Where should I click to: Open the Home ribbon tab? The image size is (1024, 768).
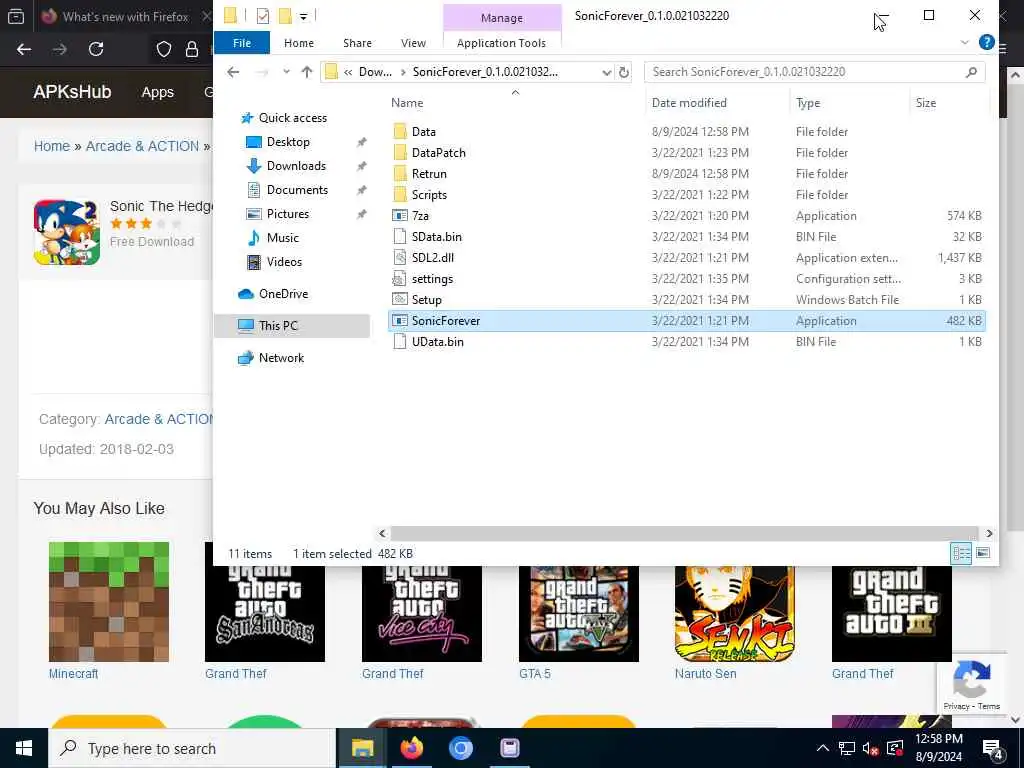299,43
